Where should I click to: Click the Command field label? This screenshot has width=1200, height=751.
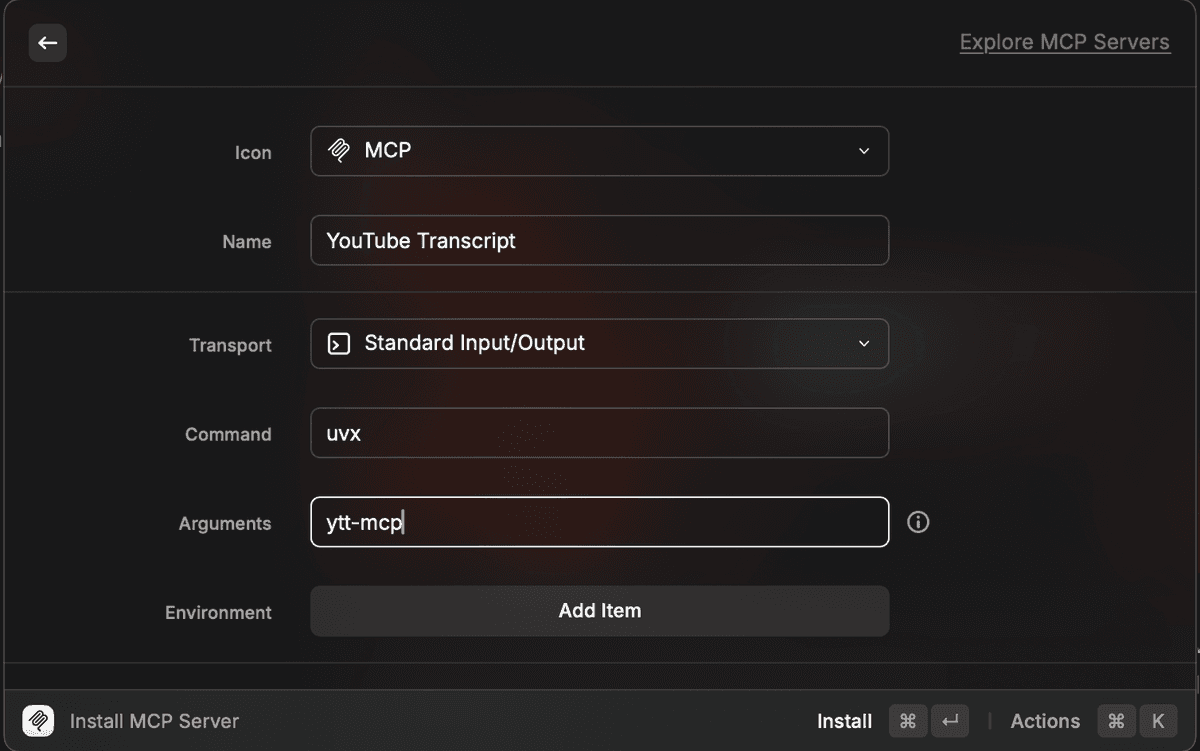click(x=228, y=434)
